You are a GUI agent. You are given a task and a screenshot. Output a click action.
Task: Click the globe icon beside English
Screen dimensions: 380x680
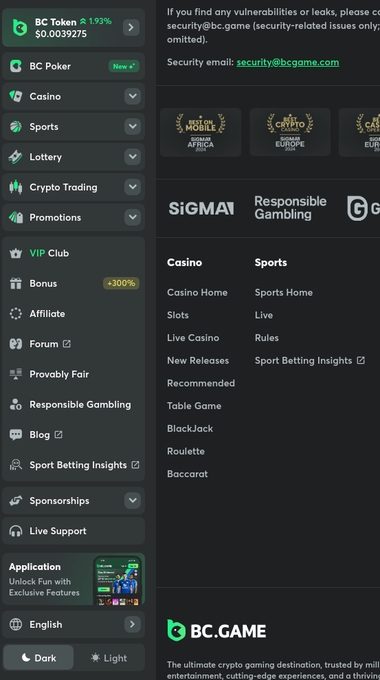(16, 624)
